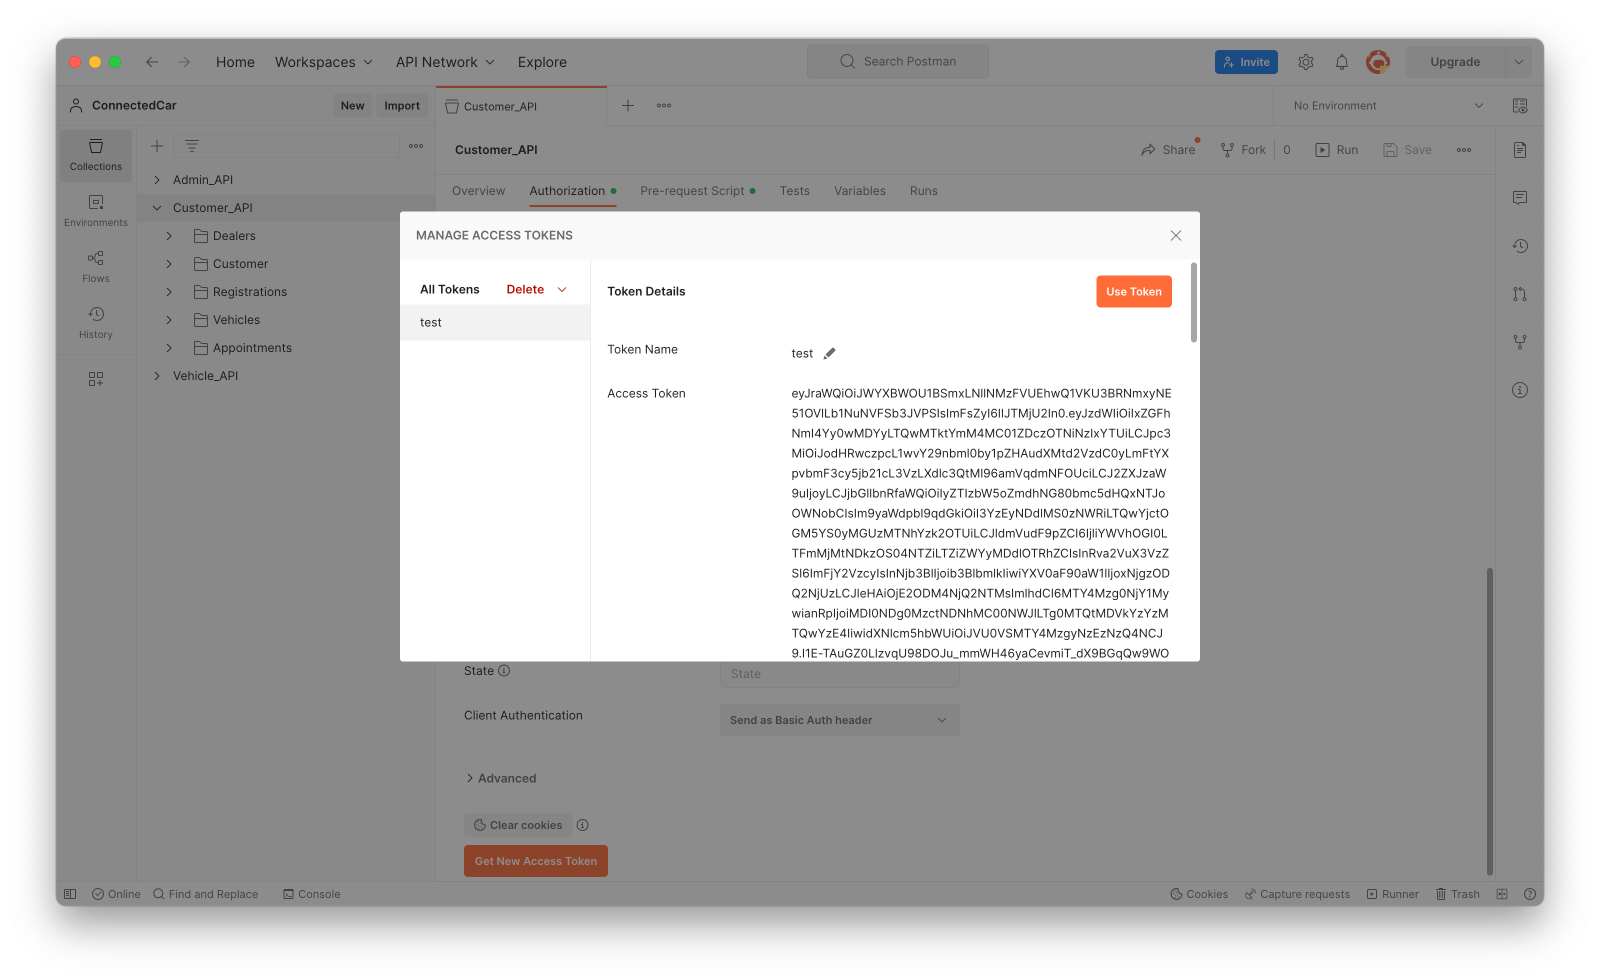Open the collection info icon in right sidebar
Image resolution: width=1600 pixels, height=980 pixels.
pyautogui.click(x=1520, y=390)
